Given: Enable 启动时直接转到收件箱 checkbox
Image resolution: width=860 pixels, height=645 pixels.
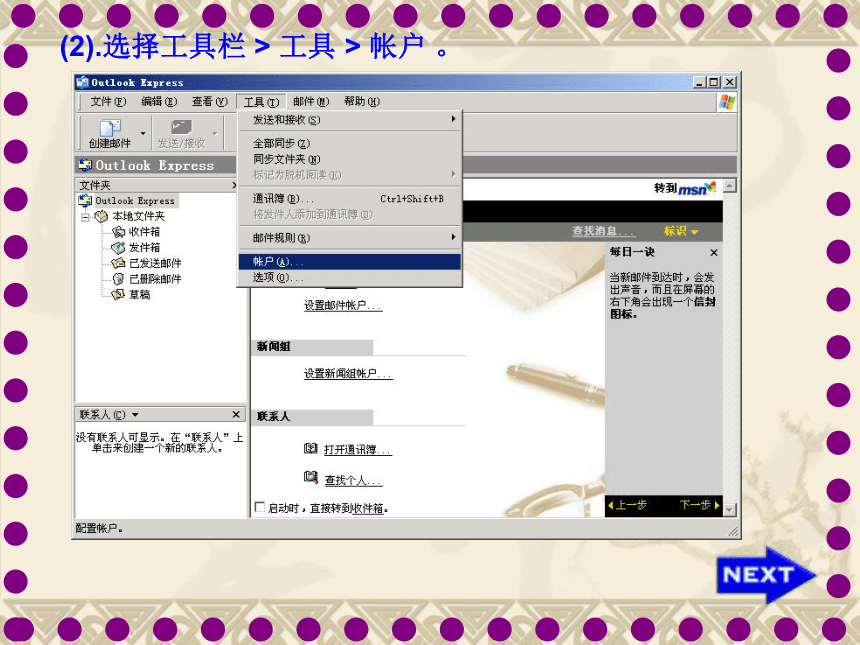Looking at the screenshot, I should pos(260,507).
